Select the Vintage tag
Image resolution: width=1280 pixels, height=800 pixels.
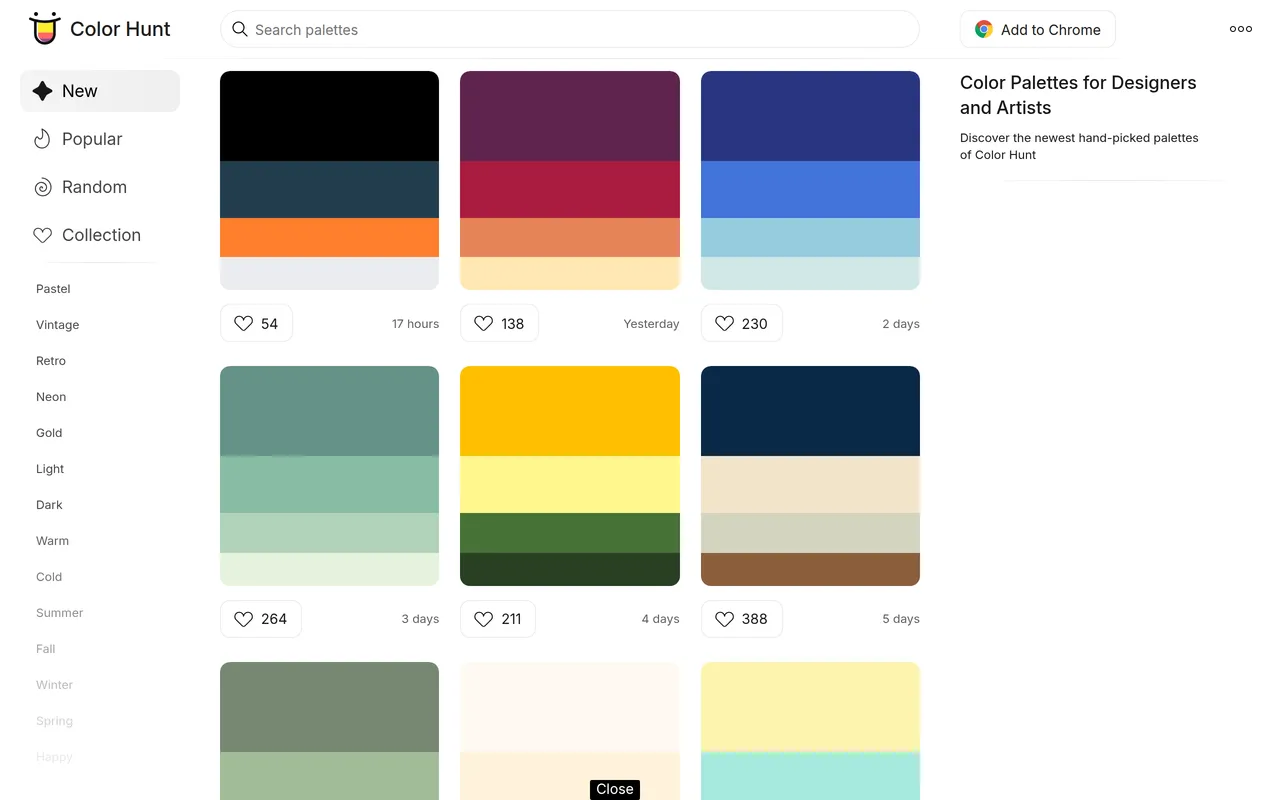point(57,325)
